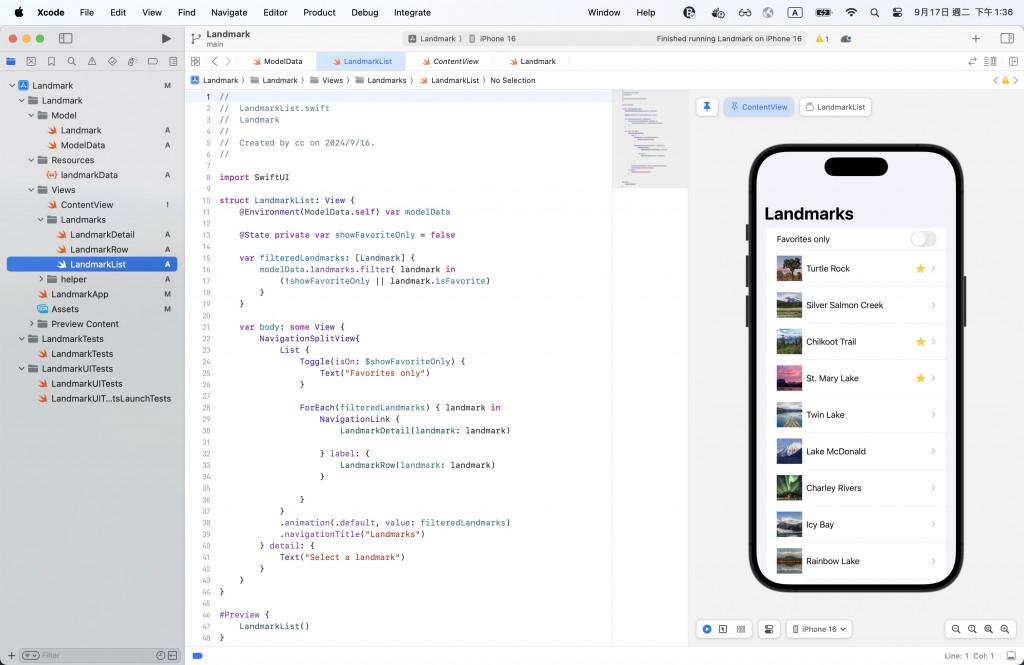The width and height of the screenshot is (1024, 665).
Task: Toggle the recent files filter in navigator
Action: tap(161, 655)
